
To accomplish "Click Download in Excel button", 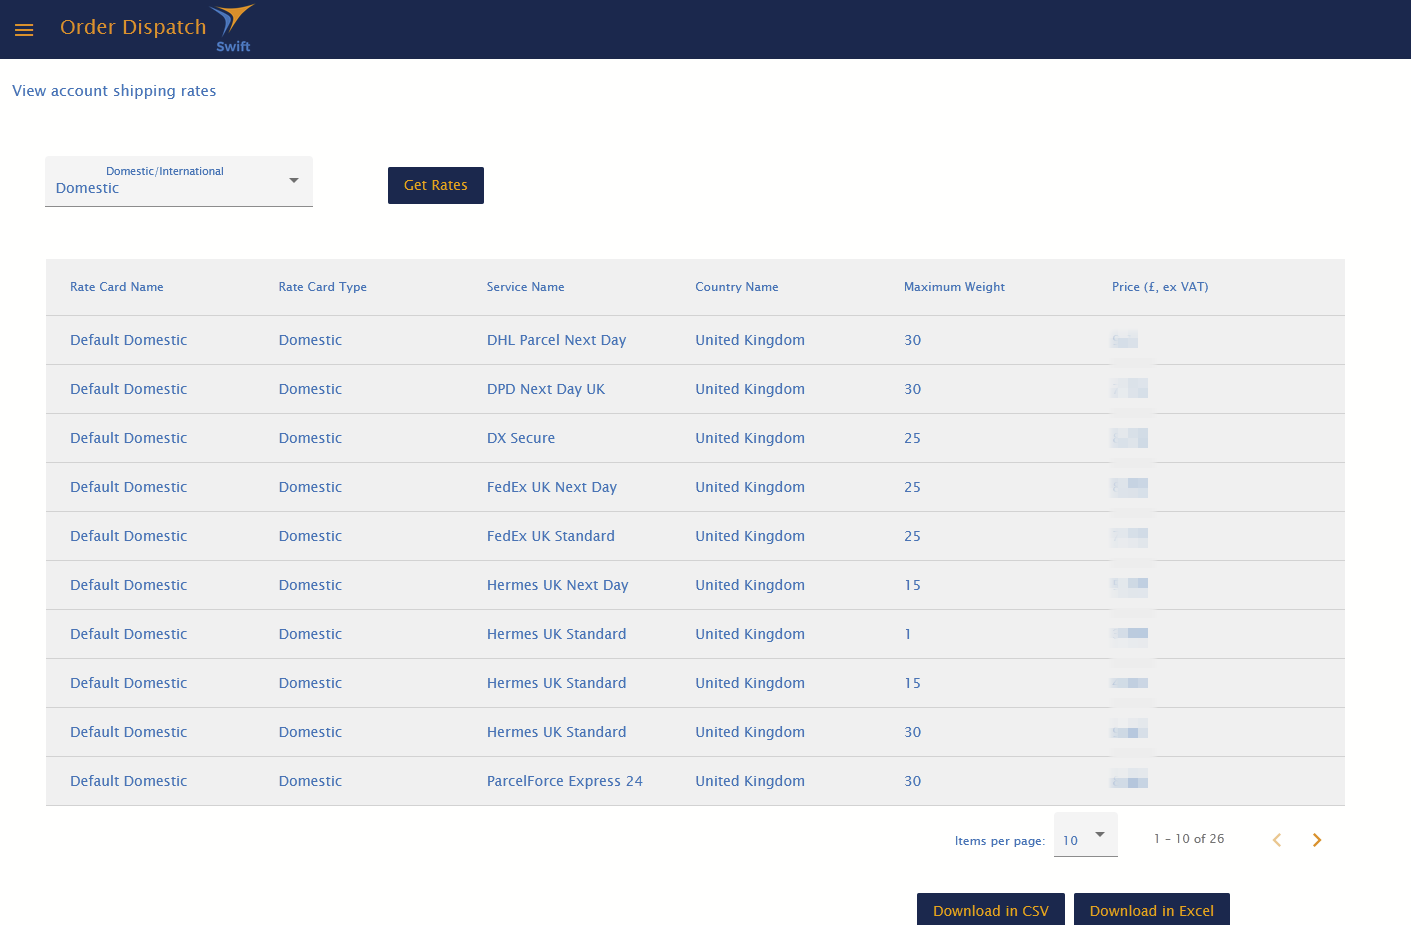I will click(x=1152, y=910).
